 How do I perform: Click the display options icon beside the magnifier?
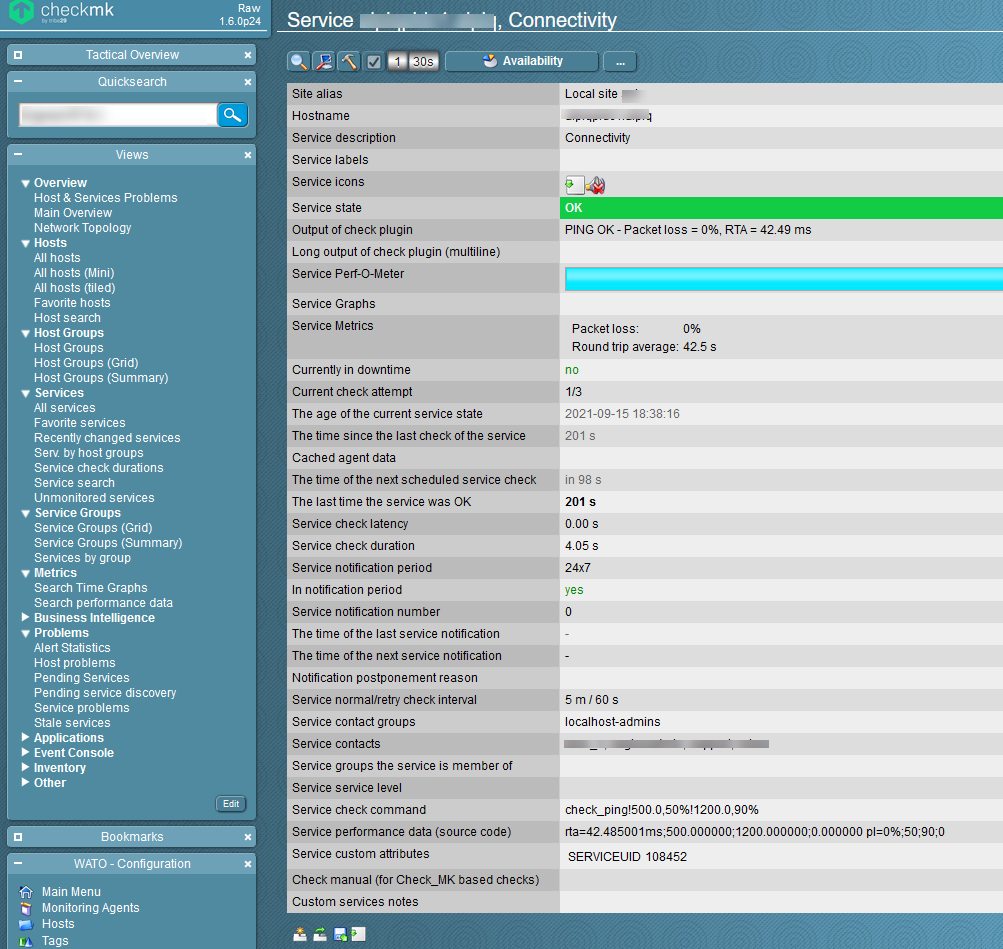tap(324, 62)
